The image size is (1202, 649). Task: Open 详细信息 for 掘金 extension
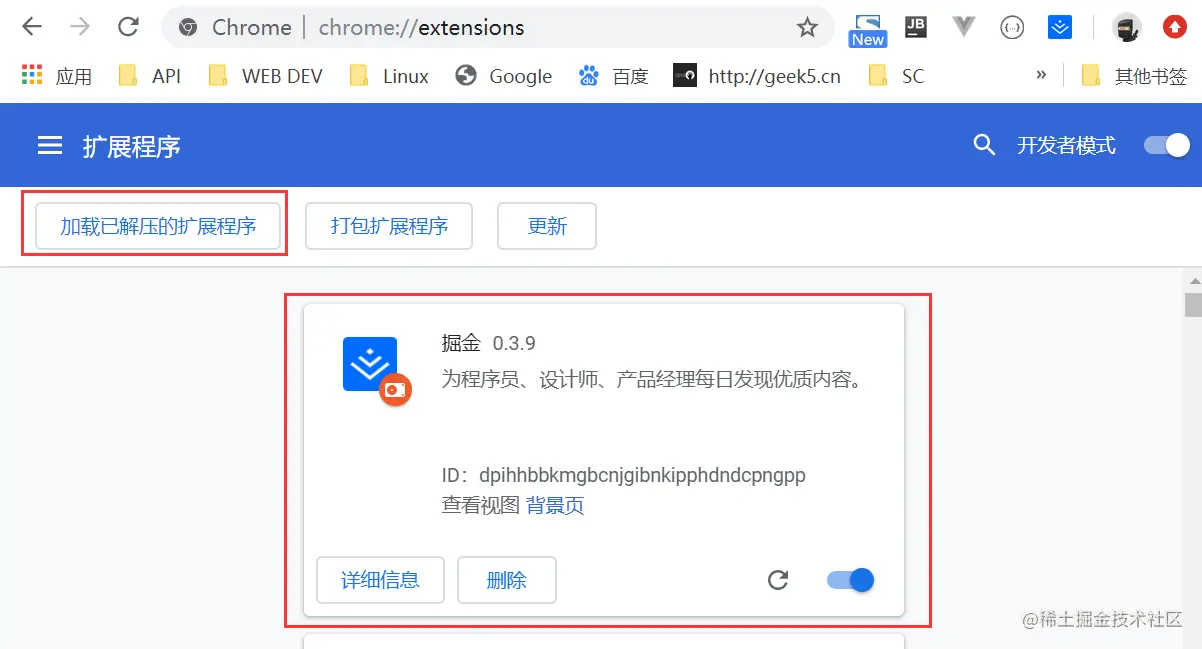click(x=380, y=580)
